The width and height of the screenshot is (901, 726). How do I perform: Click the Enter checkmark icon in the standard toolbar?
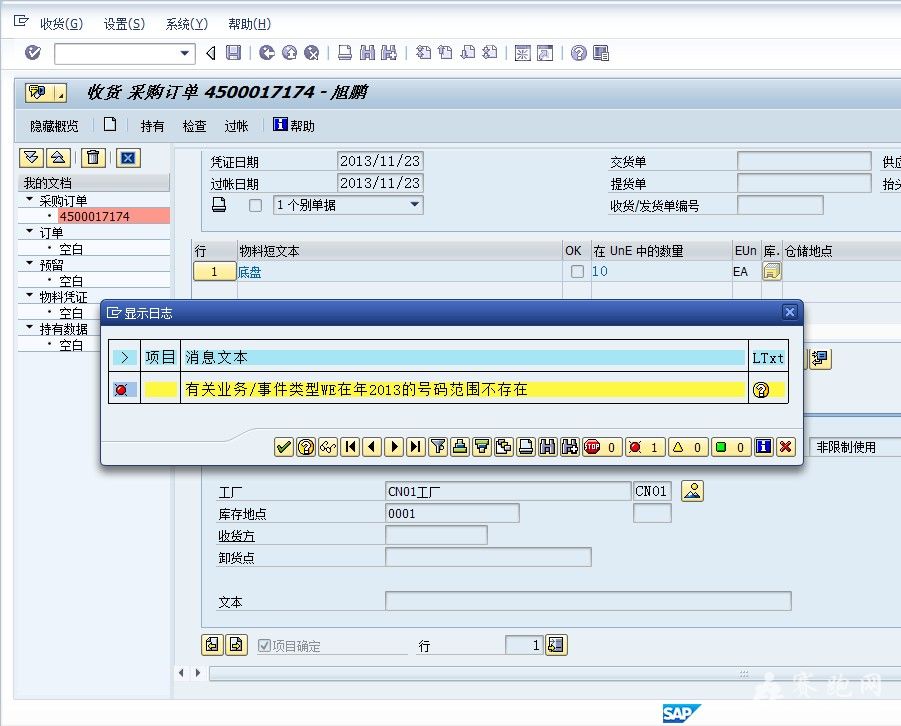[x=33, y=53]
